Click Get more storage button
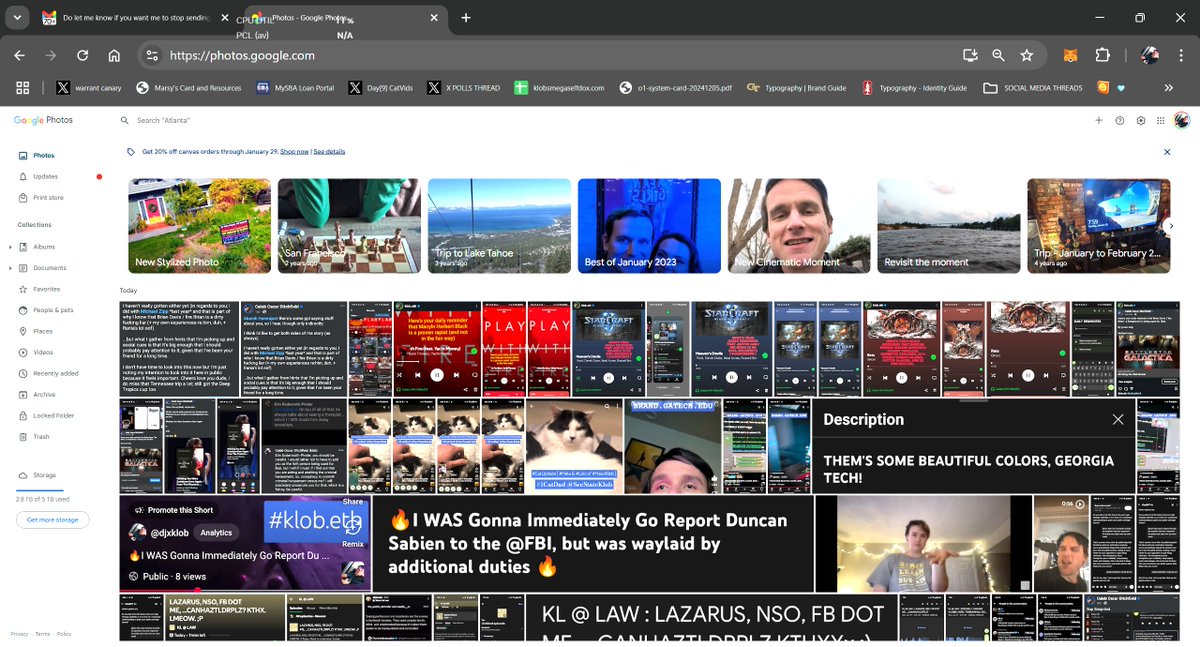 click(x=52, y=520)
